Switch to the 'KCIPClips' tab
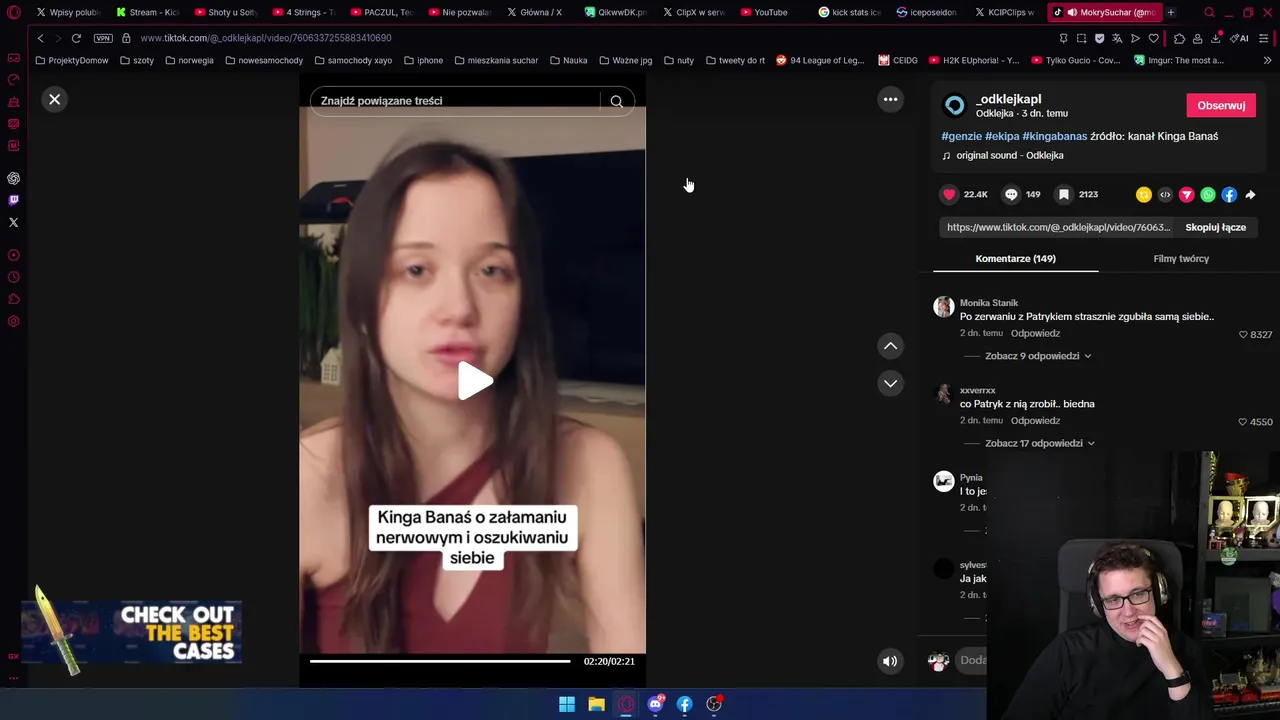Screen dimensions: 1280x720 [x=1004, y=12]
